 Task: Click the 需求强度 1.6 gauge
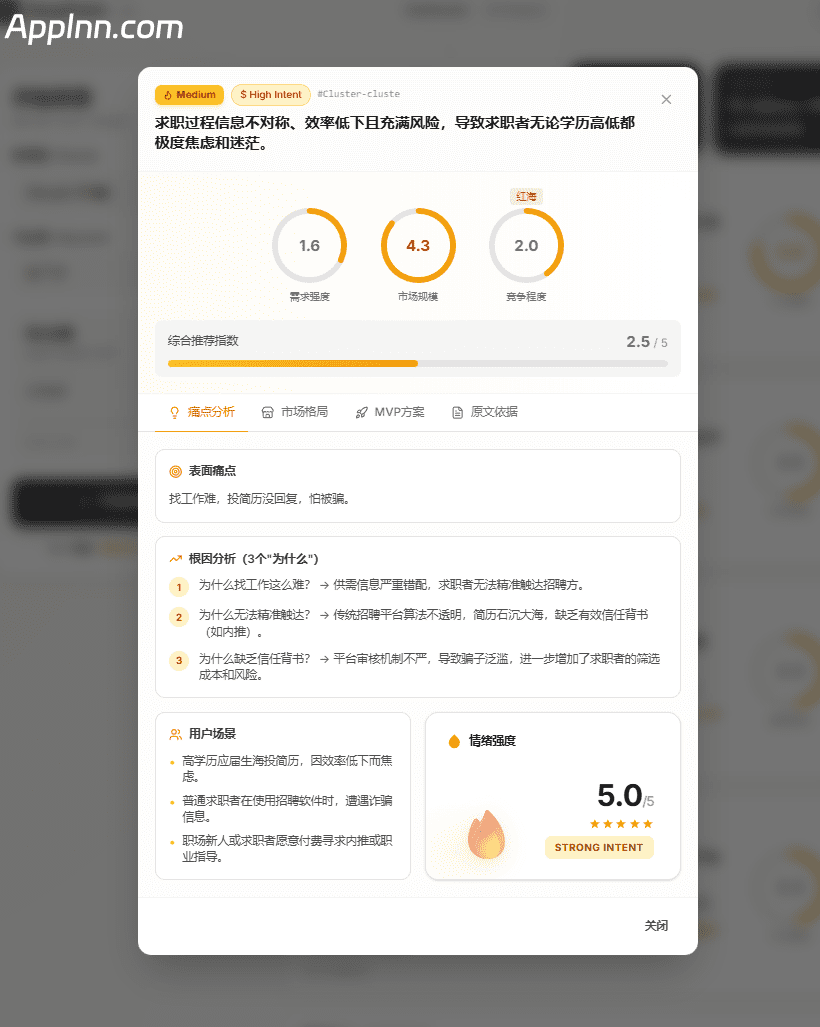pos(309,246)
